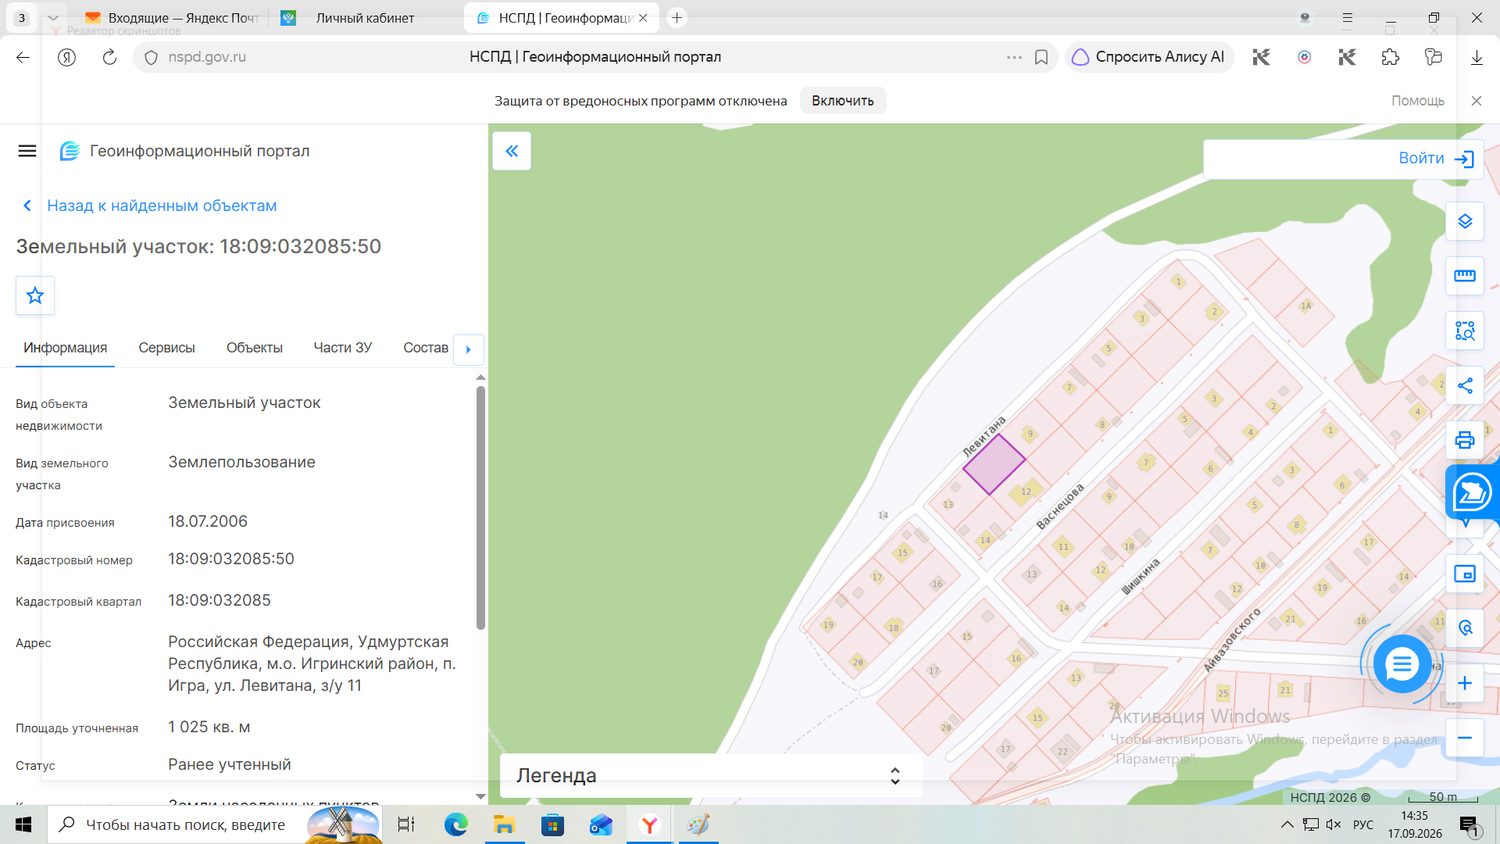Viewport: 1500px width, 844px height.
Task: Print the map
Action: pyautogui.click(x=1465, y=440)
